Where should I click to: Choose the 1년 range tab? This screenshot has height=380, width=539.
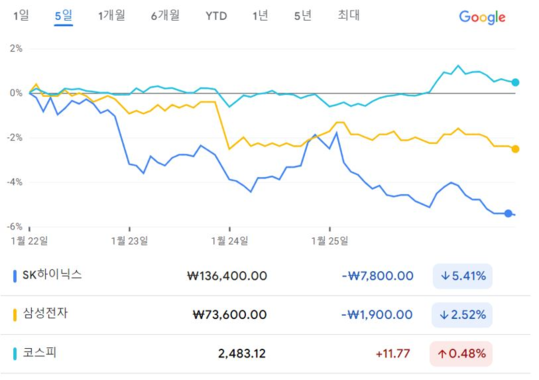pos(260,15)
